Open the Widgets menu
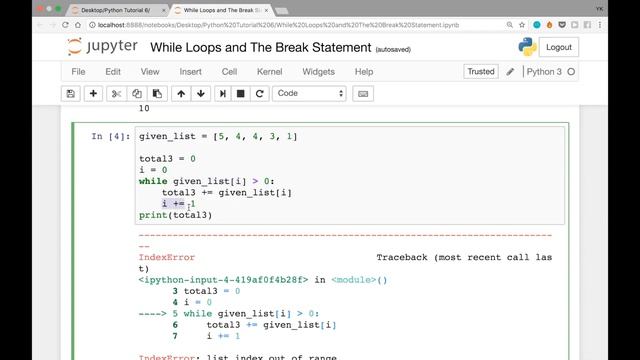This screenshot has height=360, width=640. [x=318, y=72]
